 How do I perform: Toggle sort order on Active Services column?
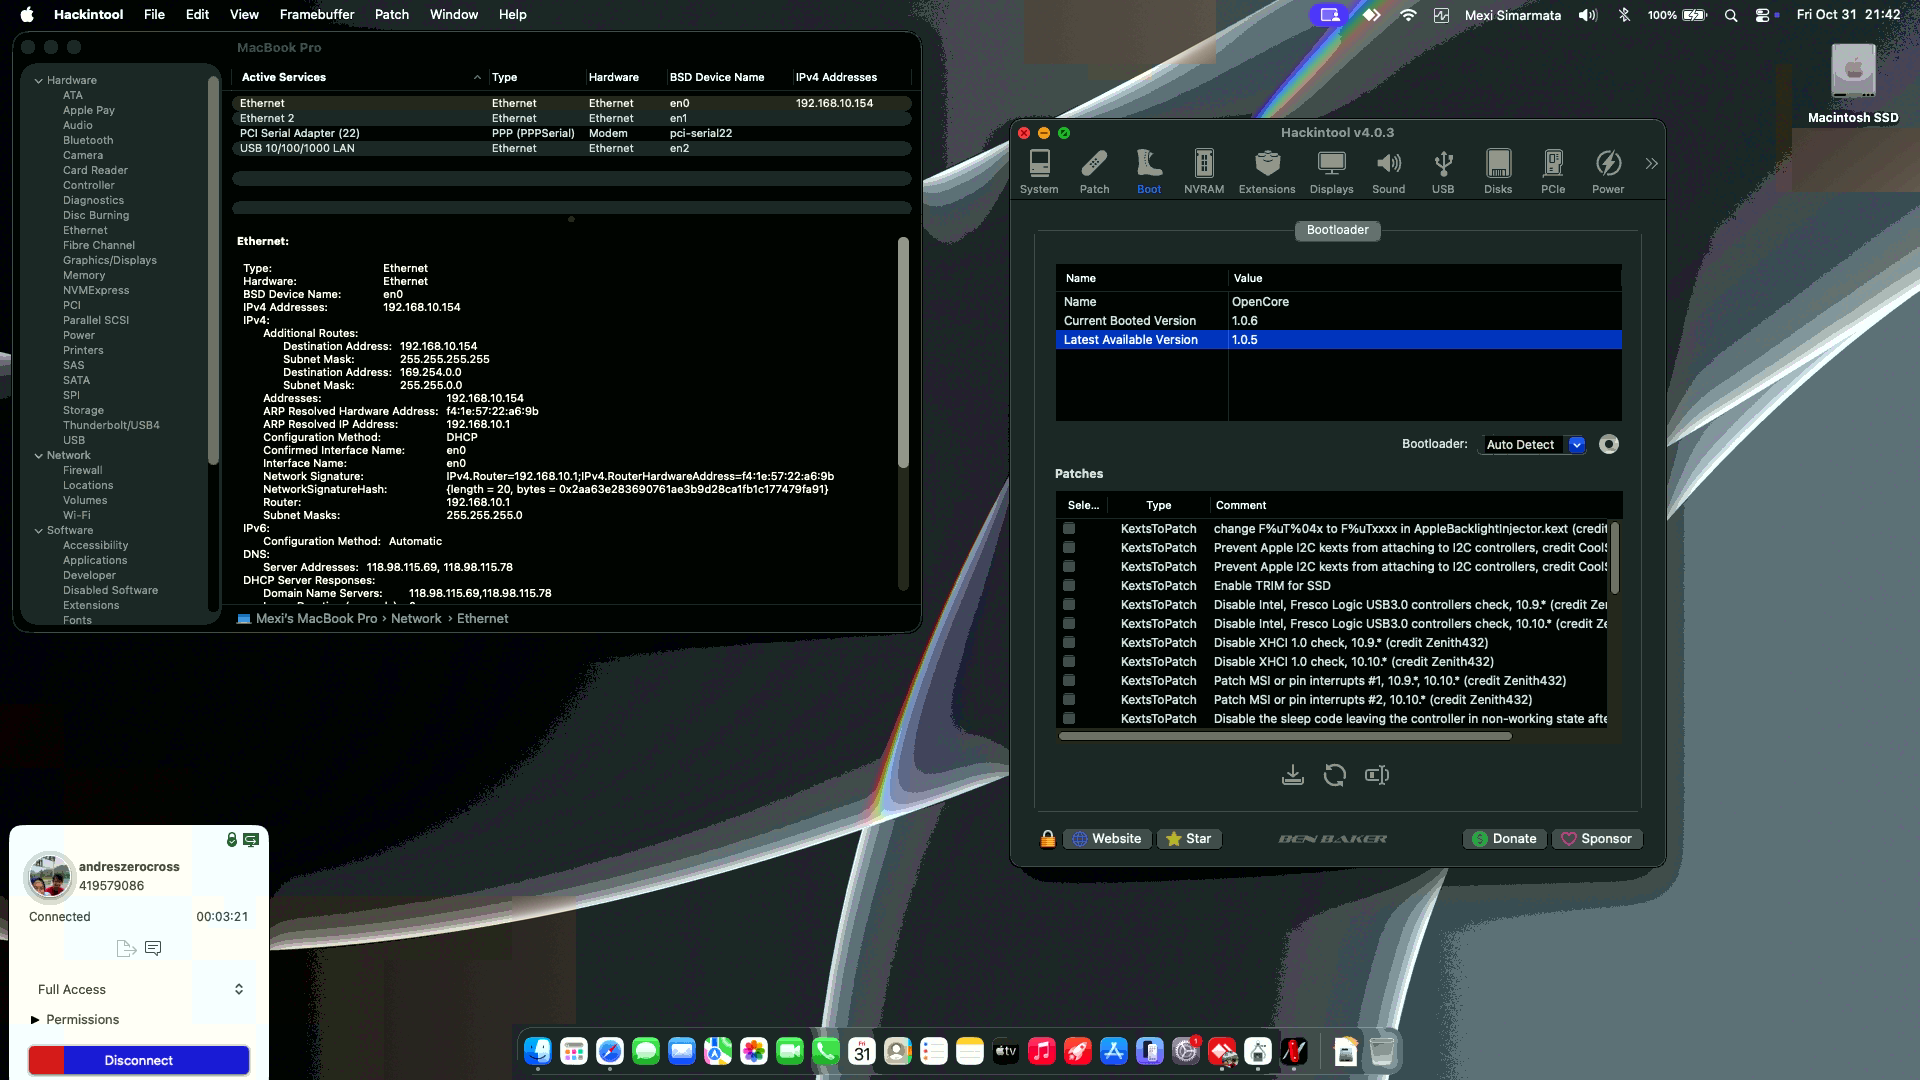point(360,77)
